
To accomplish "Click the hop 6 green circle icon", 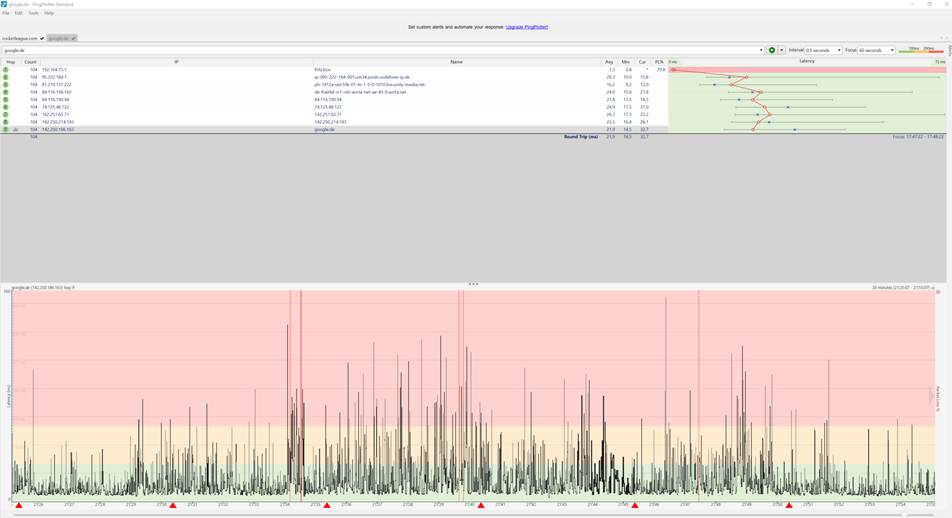I will (5, 107).
